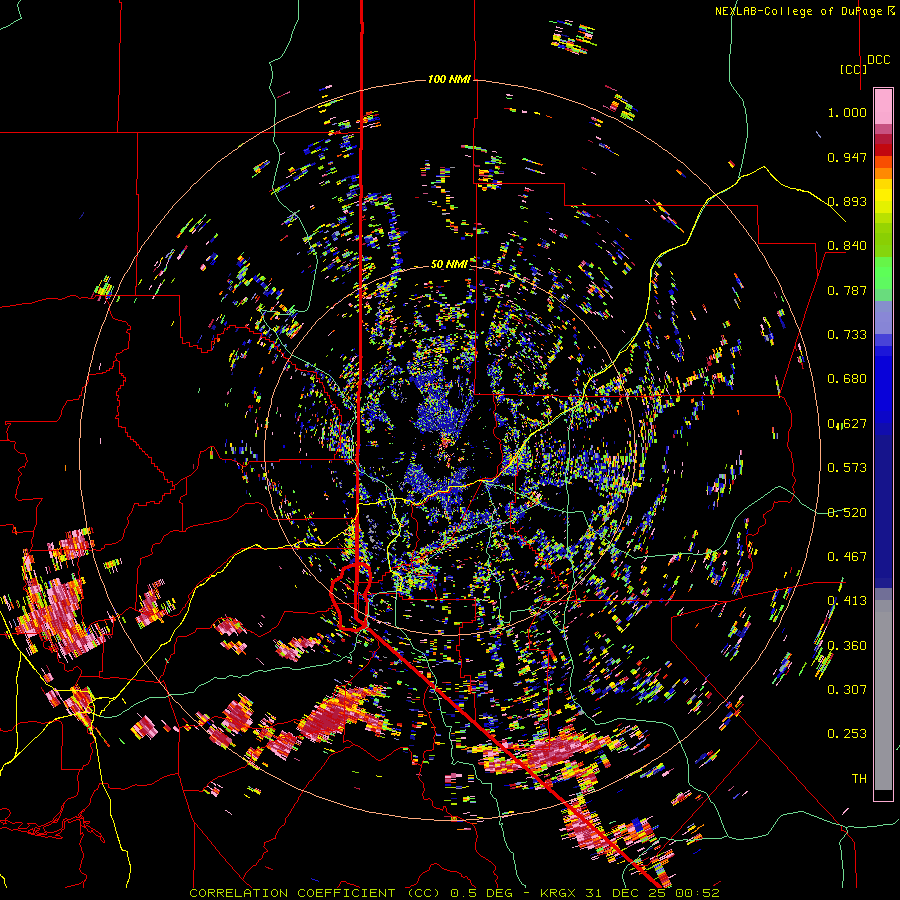Click the 0.573 value on the color scale
Screen dimensions: 900x900
pyautogui.click(x=847, y=468)
